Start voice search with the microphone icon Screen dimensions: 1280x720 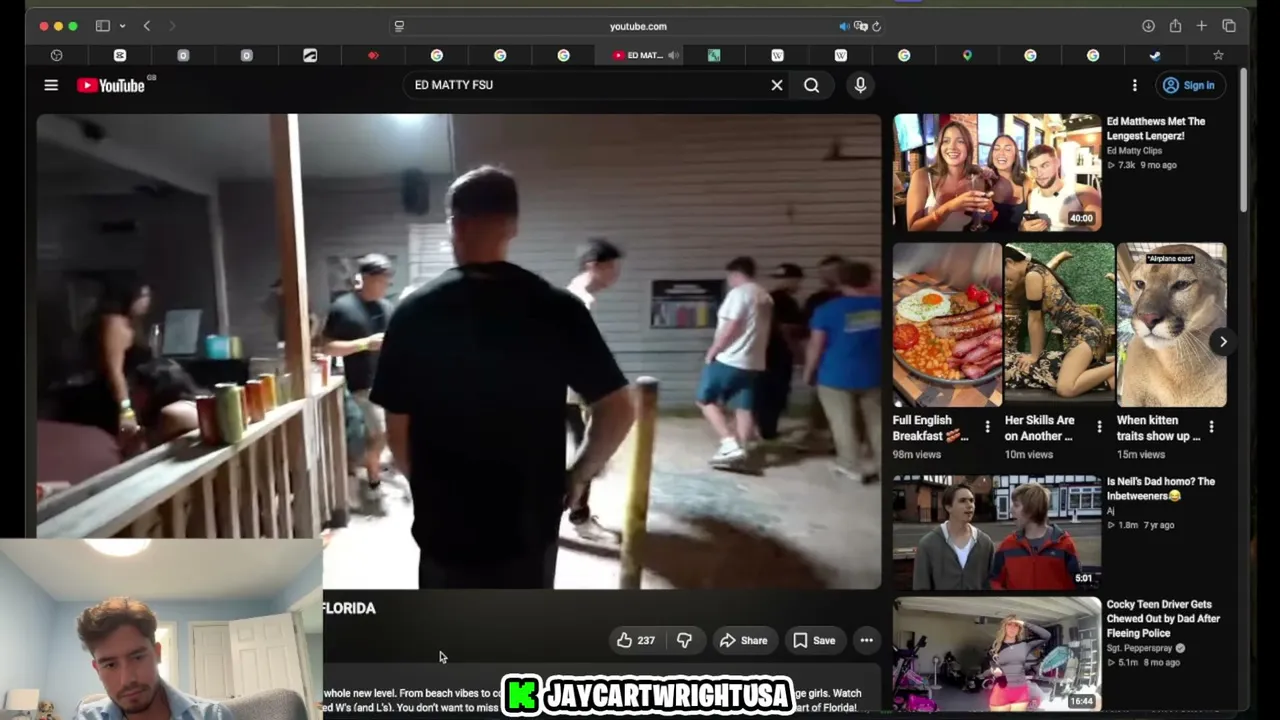coord(860,85)
